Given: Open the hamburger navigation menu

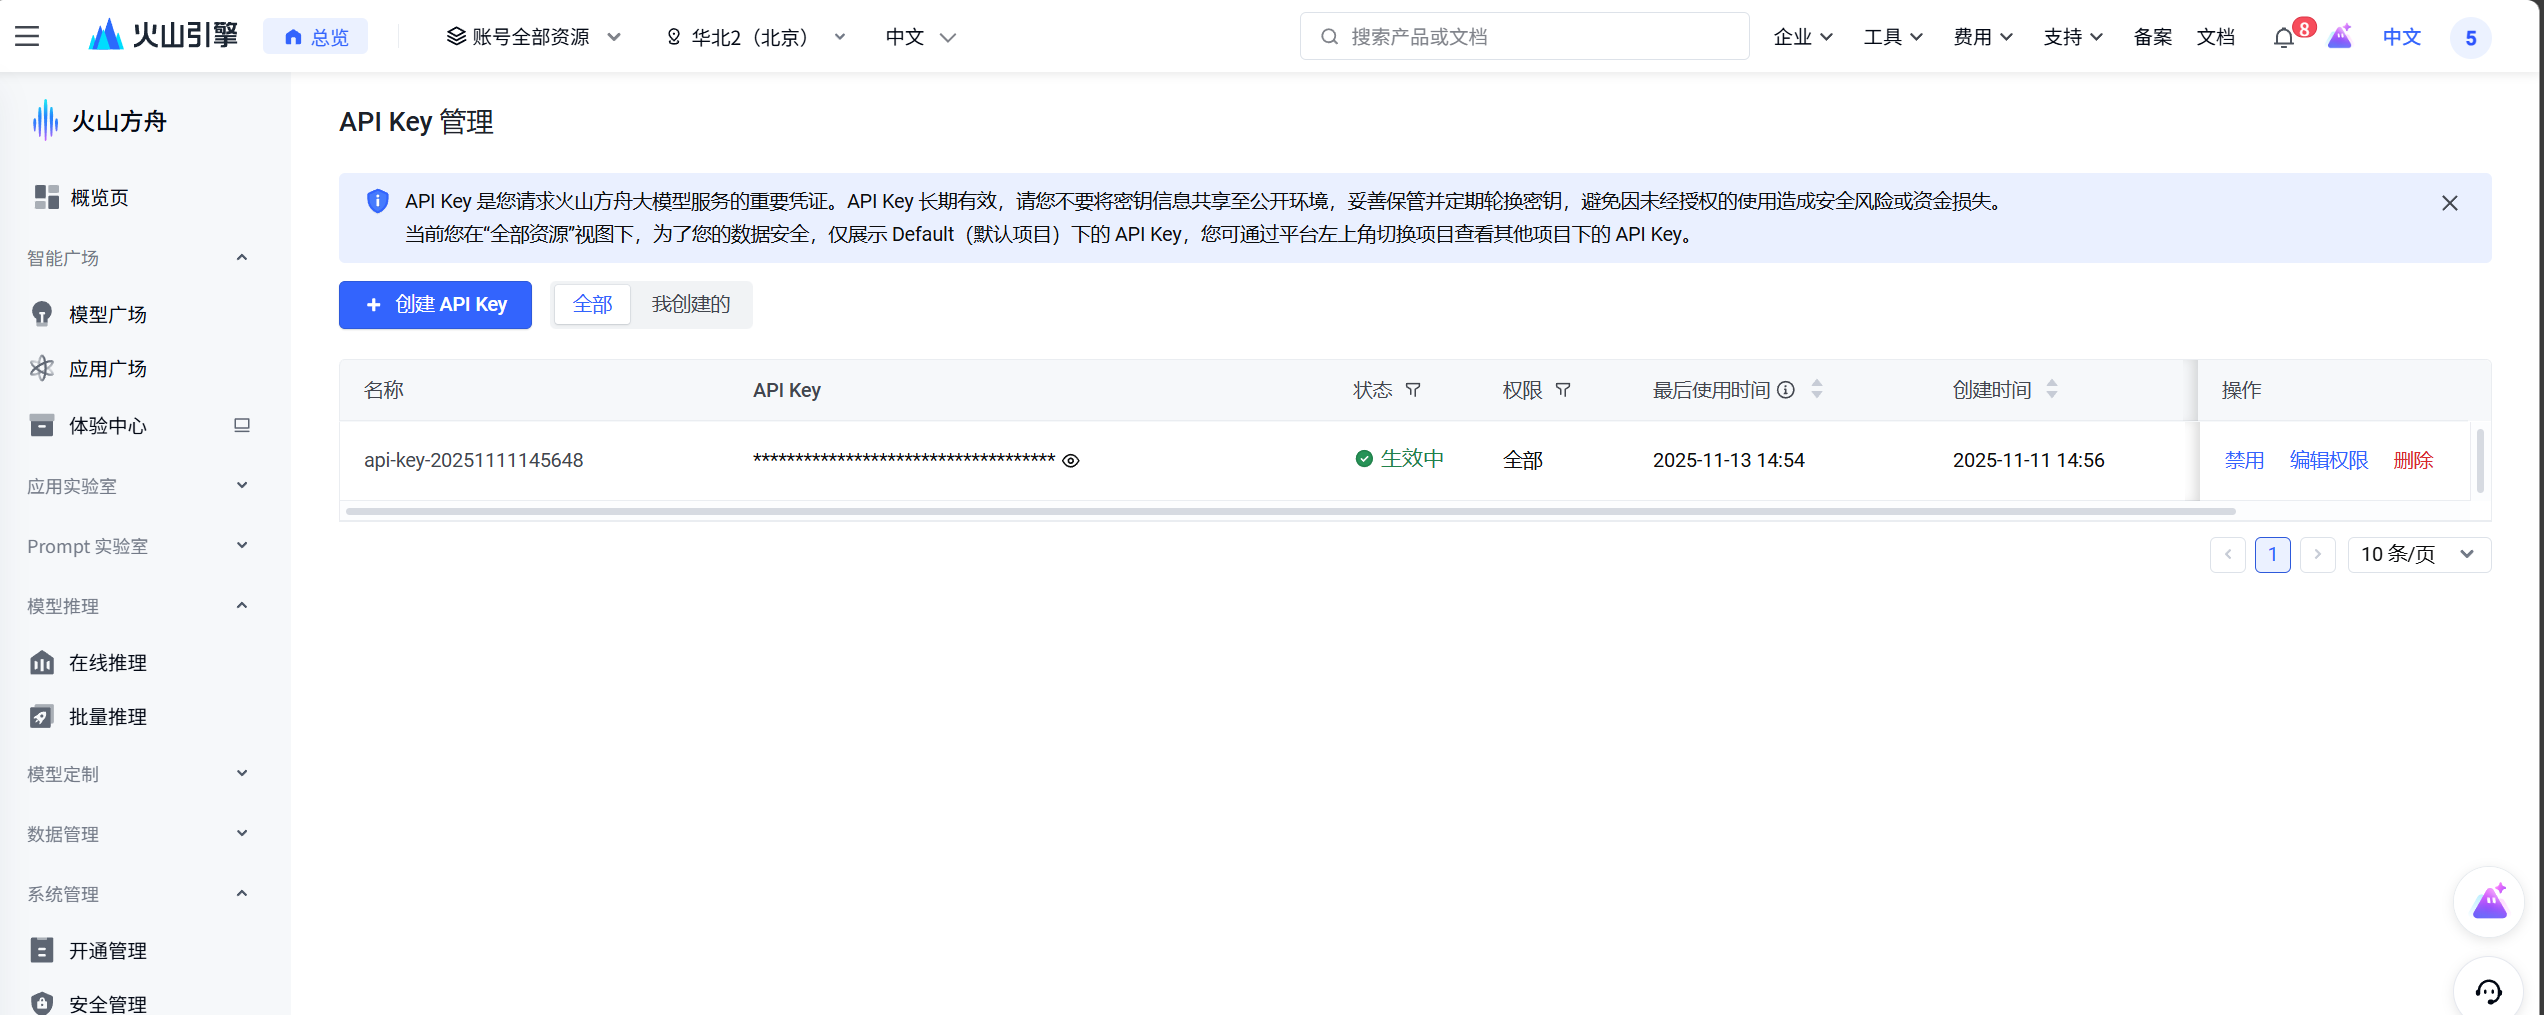Looking at the screenshot, I should tap(27, 37).
